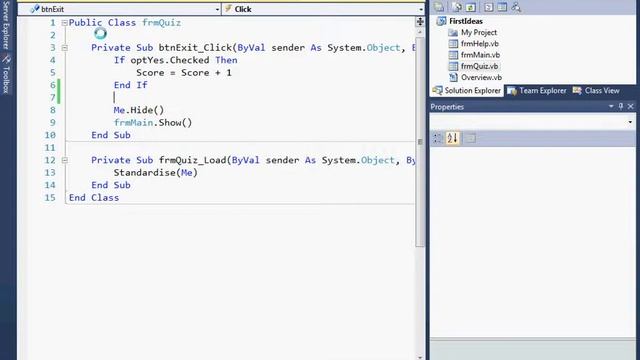
Task: Select frmQuiz.vb file
Action: 480,66
